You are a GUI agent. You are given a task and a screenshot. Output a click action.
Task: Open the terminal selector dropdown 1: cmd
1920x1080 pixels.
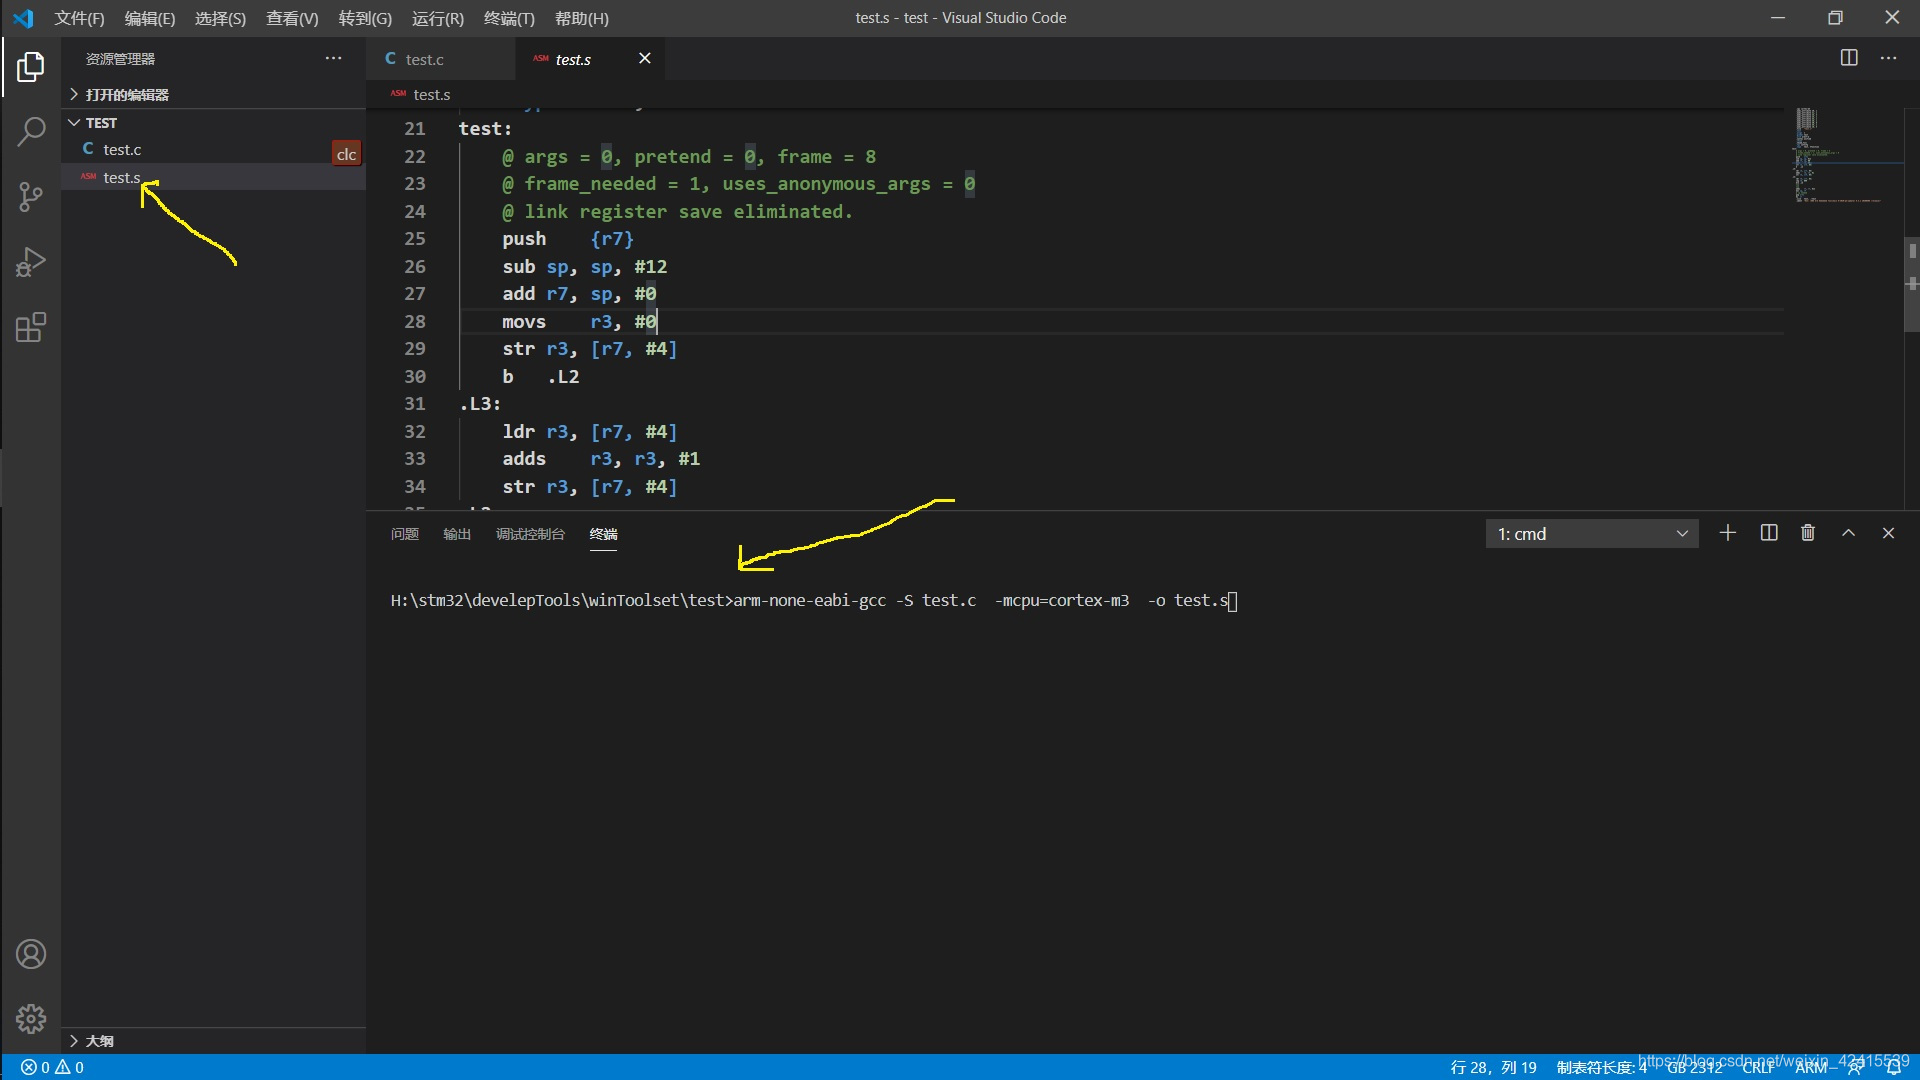coord(1592,534)
